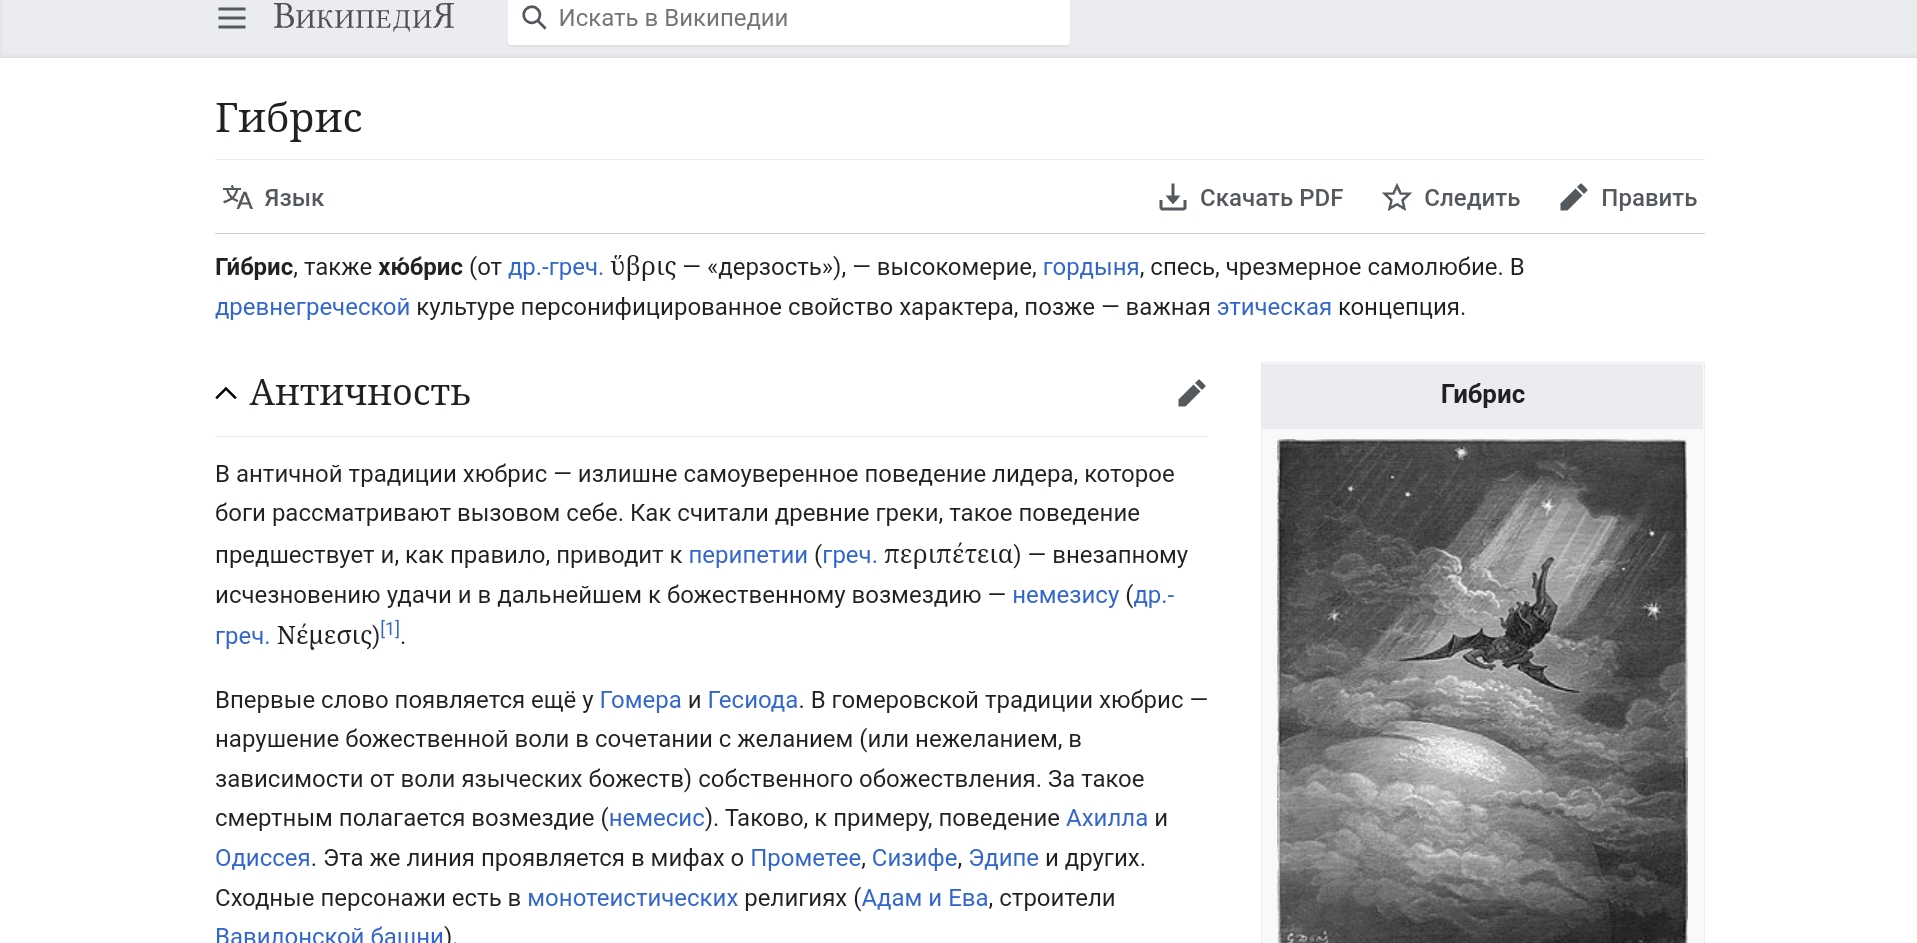
Task: Open the Одиссея link
Action: (263, 858)
